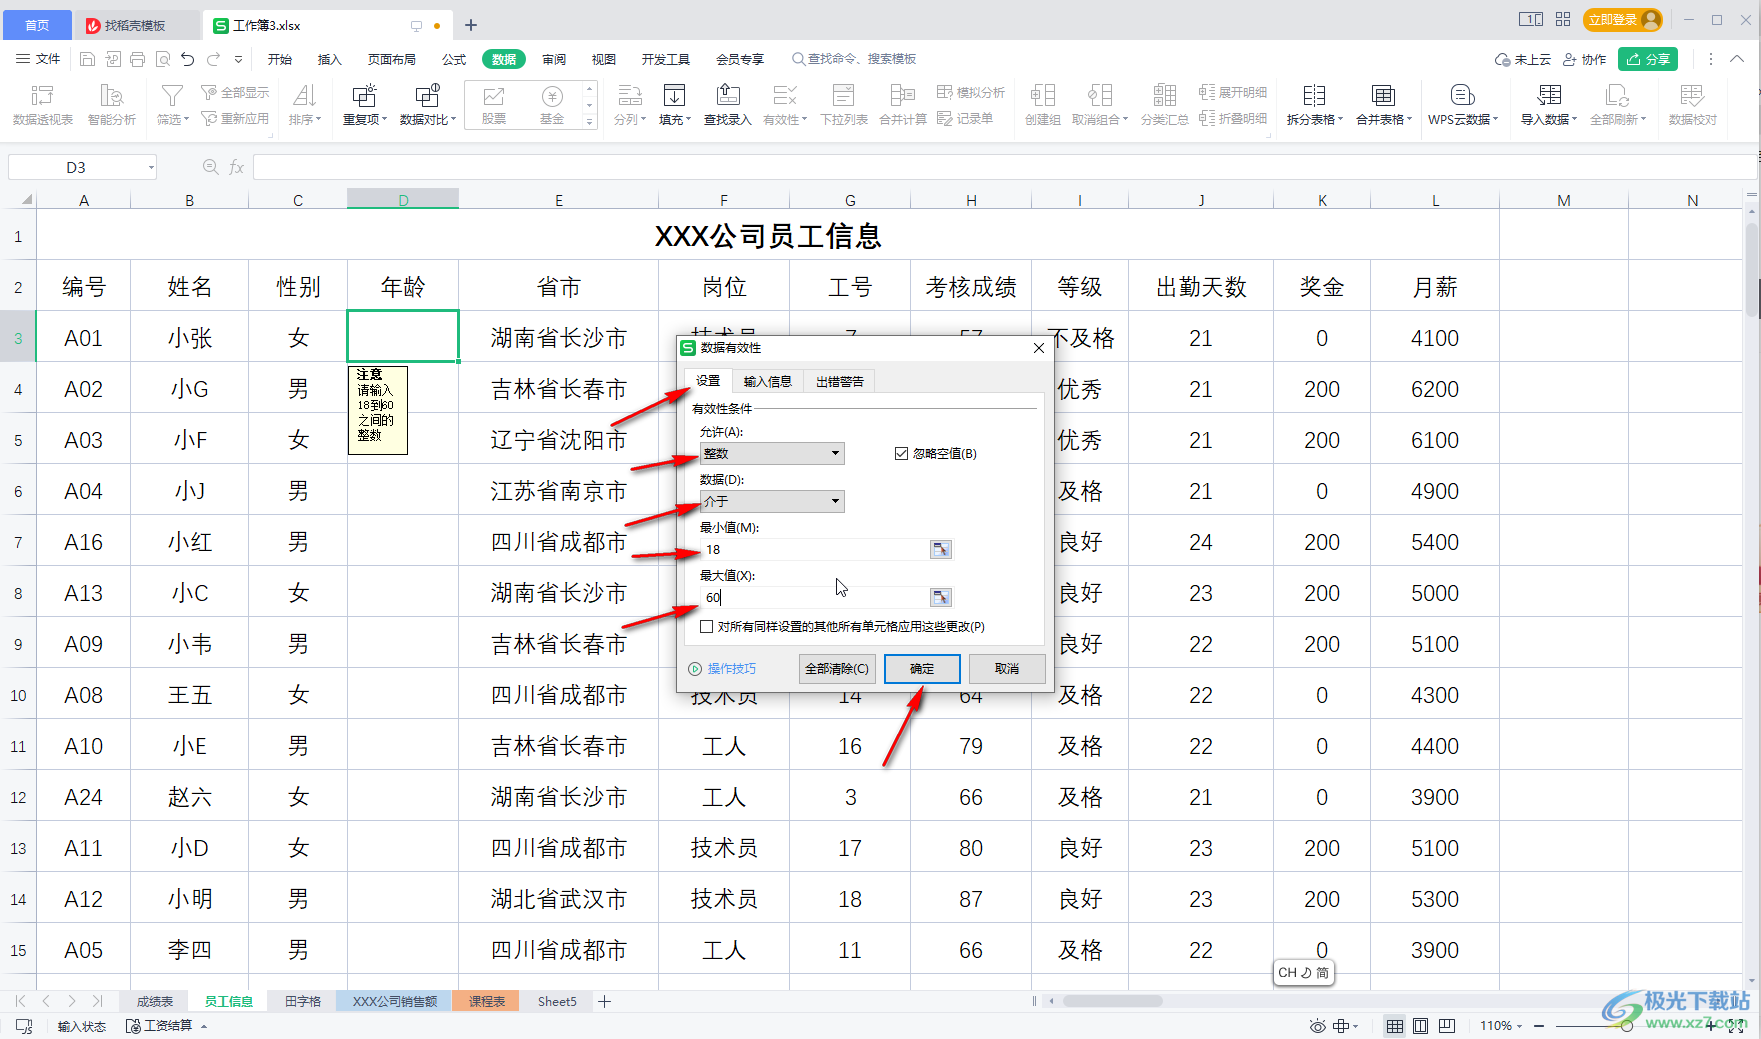Check apply changes to all similar cells
This screenshot has width=1761, height=1039.
point(707,627)
